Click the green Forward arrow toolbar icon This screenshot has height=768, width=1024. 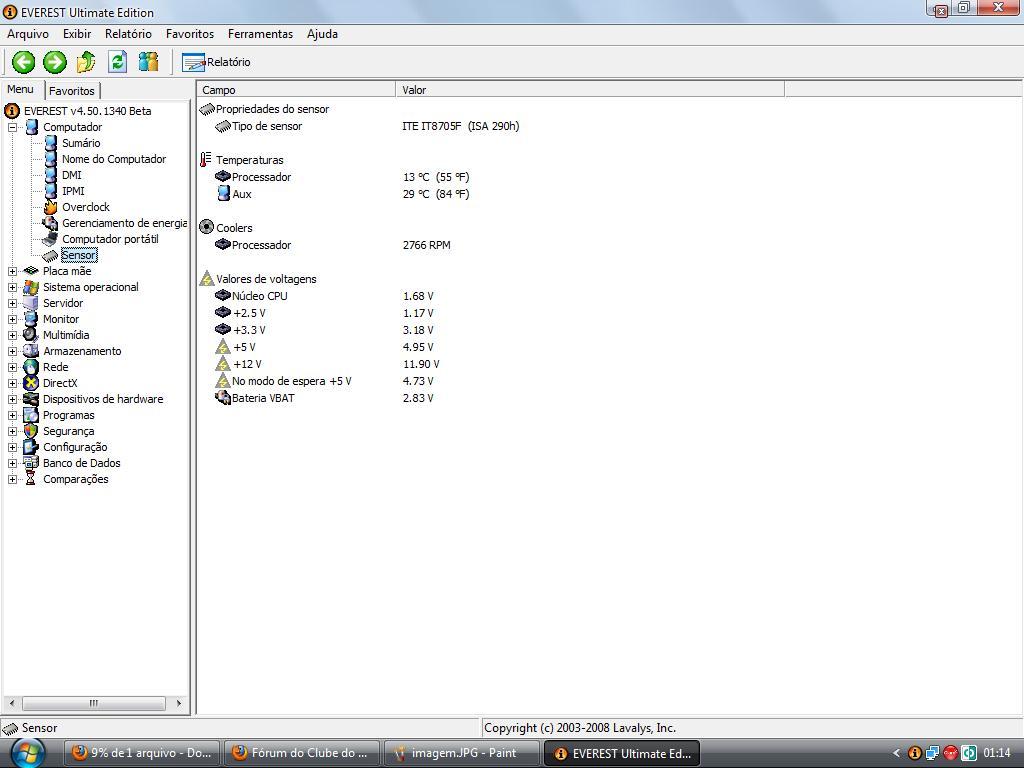(55, 62)
